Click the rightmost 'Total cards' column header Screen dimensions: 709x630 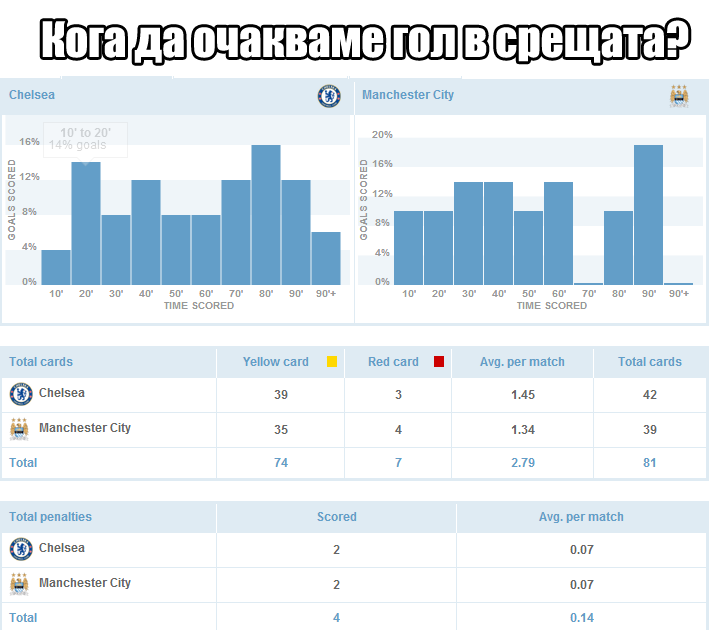[650, 361]
